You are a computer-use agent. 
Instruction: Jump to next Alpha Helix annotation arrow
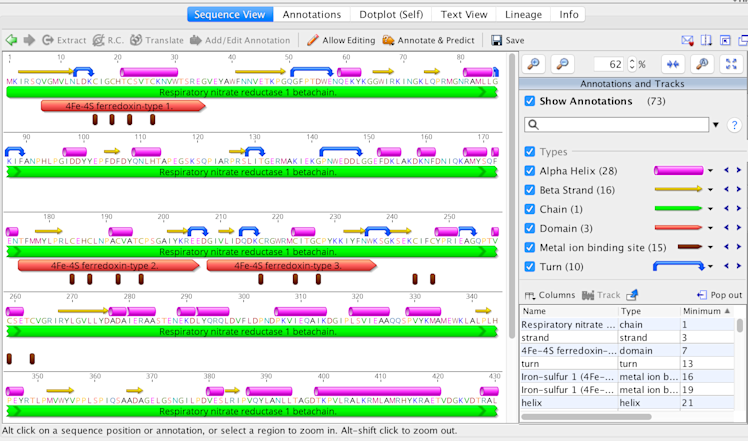738,171
